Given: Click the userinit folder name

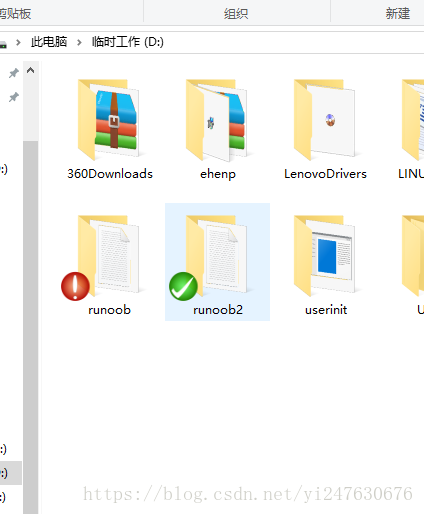Looking at the screenshot, I should [326, 310].
